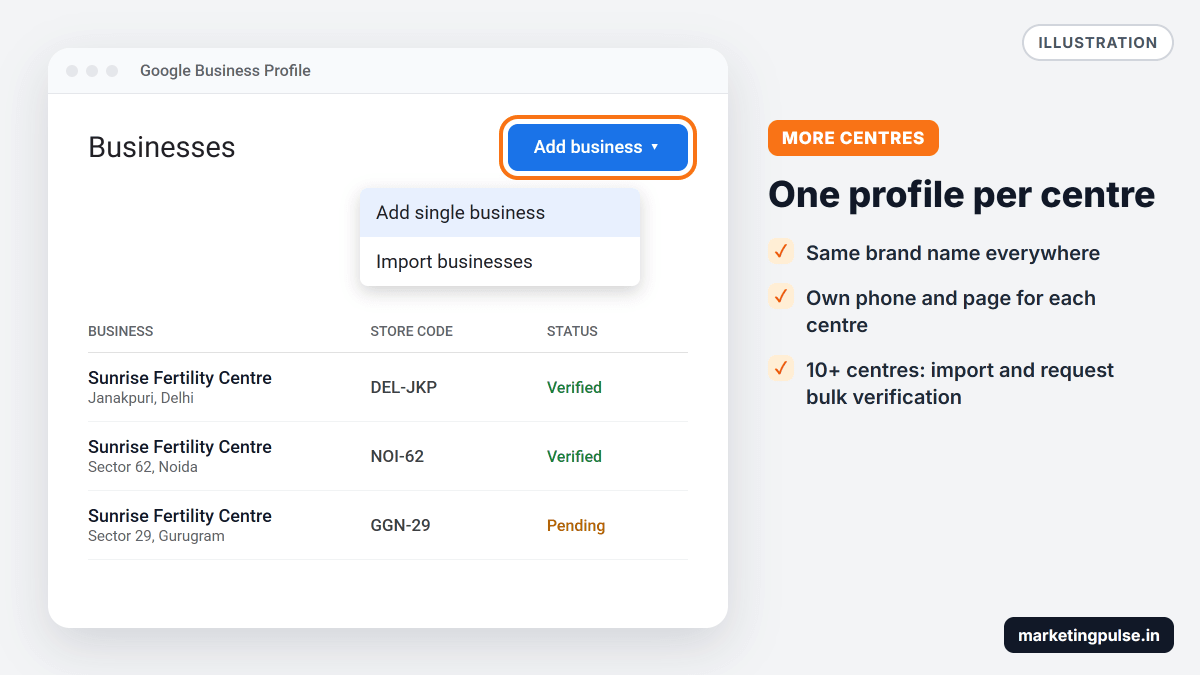
Task: Click Verified status for Noida centre
Action: pyautogui.click(x=574, y=456)
